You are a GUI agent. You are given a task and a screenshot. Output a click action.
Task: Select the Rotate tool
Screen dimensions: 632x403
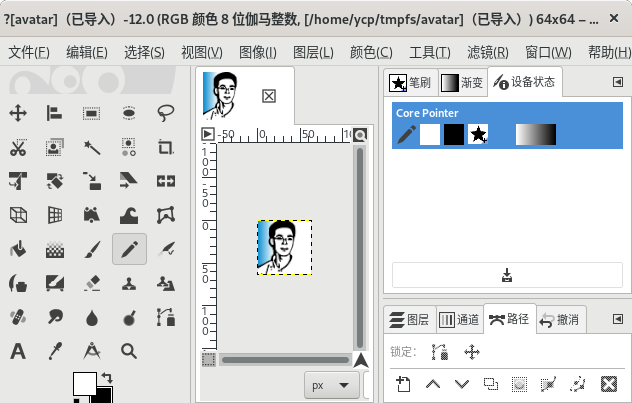(55, 181)
